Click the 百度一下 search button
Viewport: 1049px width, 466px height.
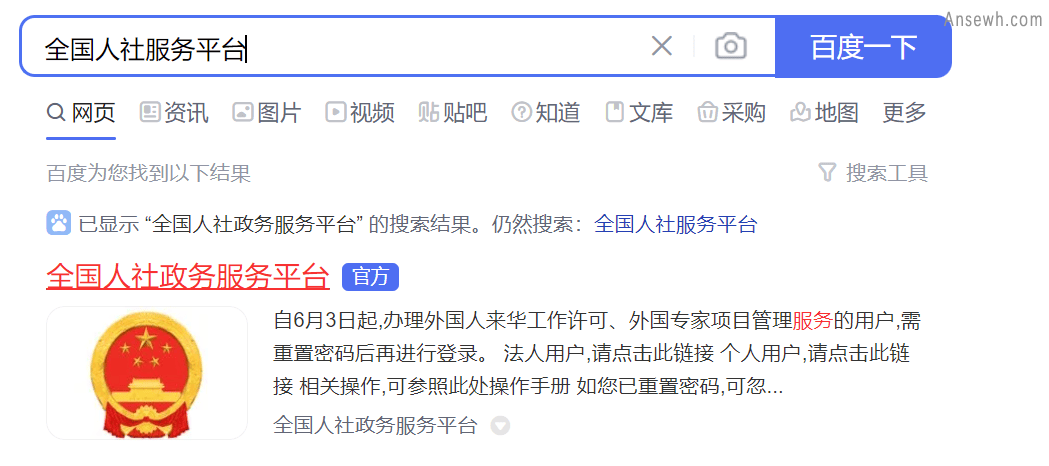click(x=863, y=47)
